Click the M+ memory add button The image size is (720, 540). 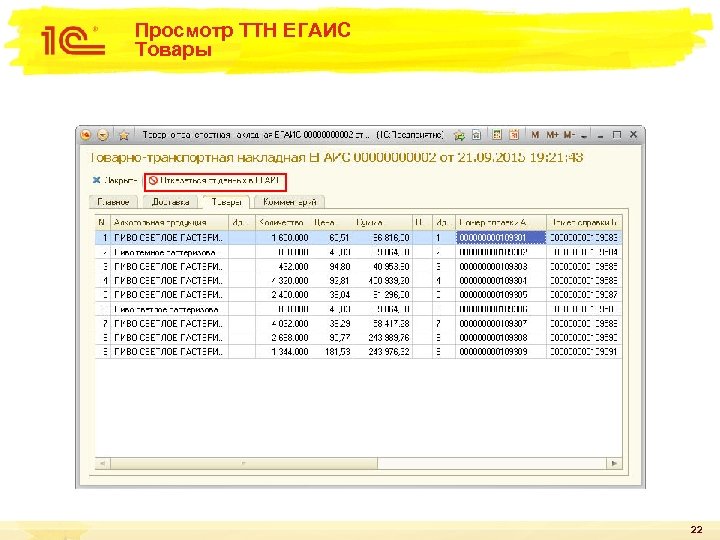(552, 135)
